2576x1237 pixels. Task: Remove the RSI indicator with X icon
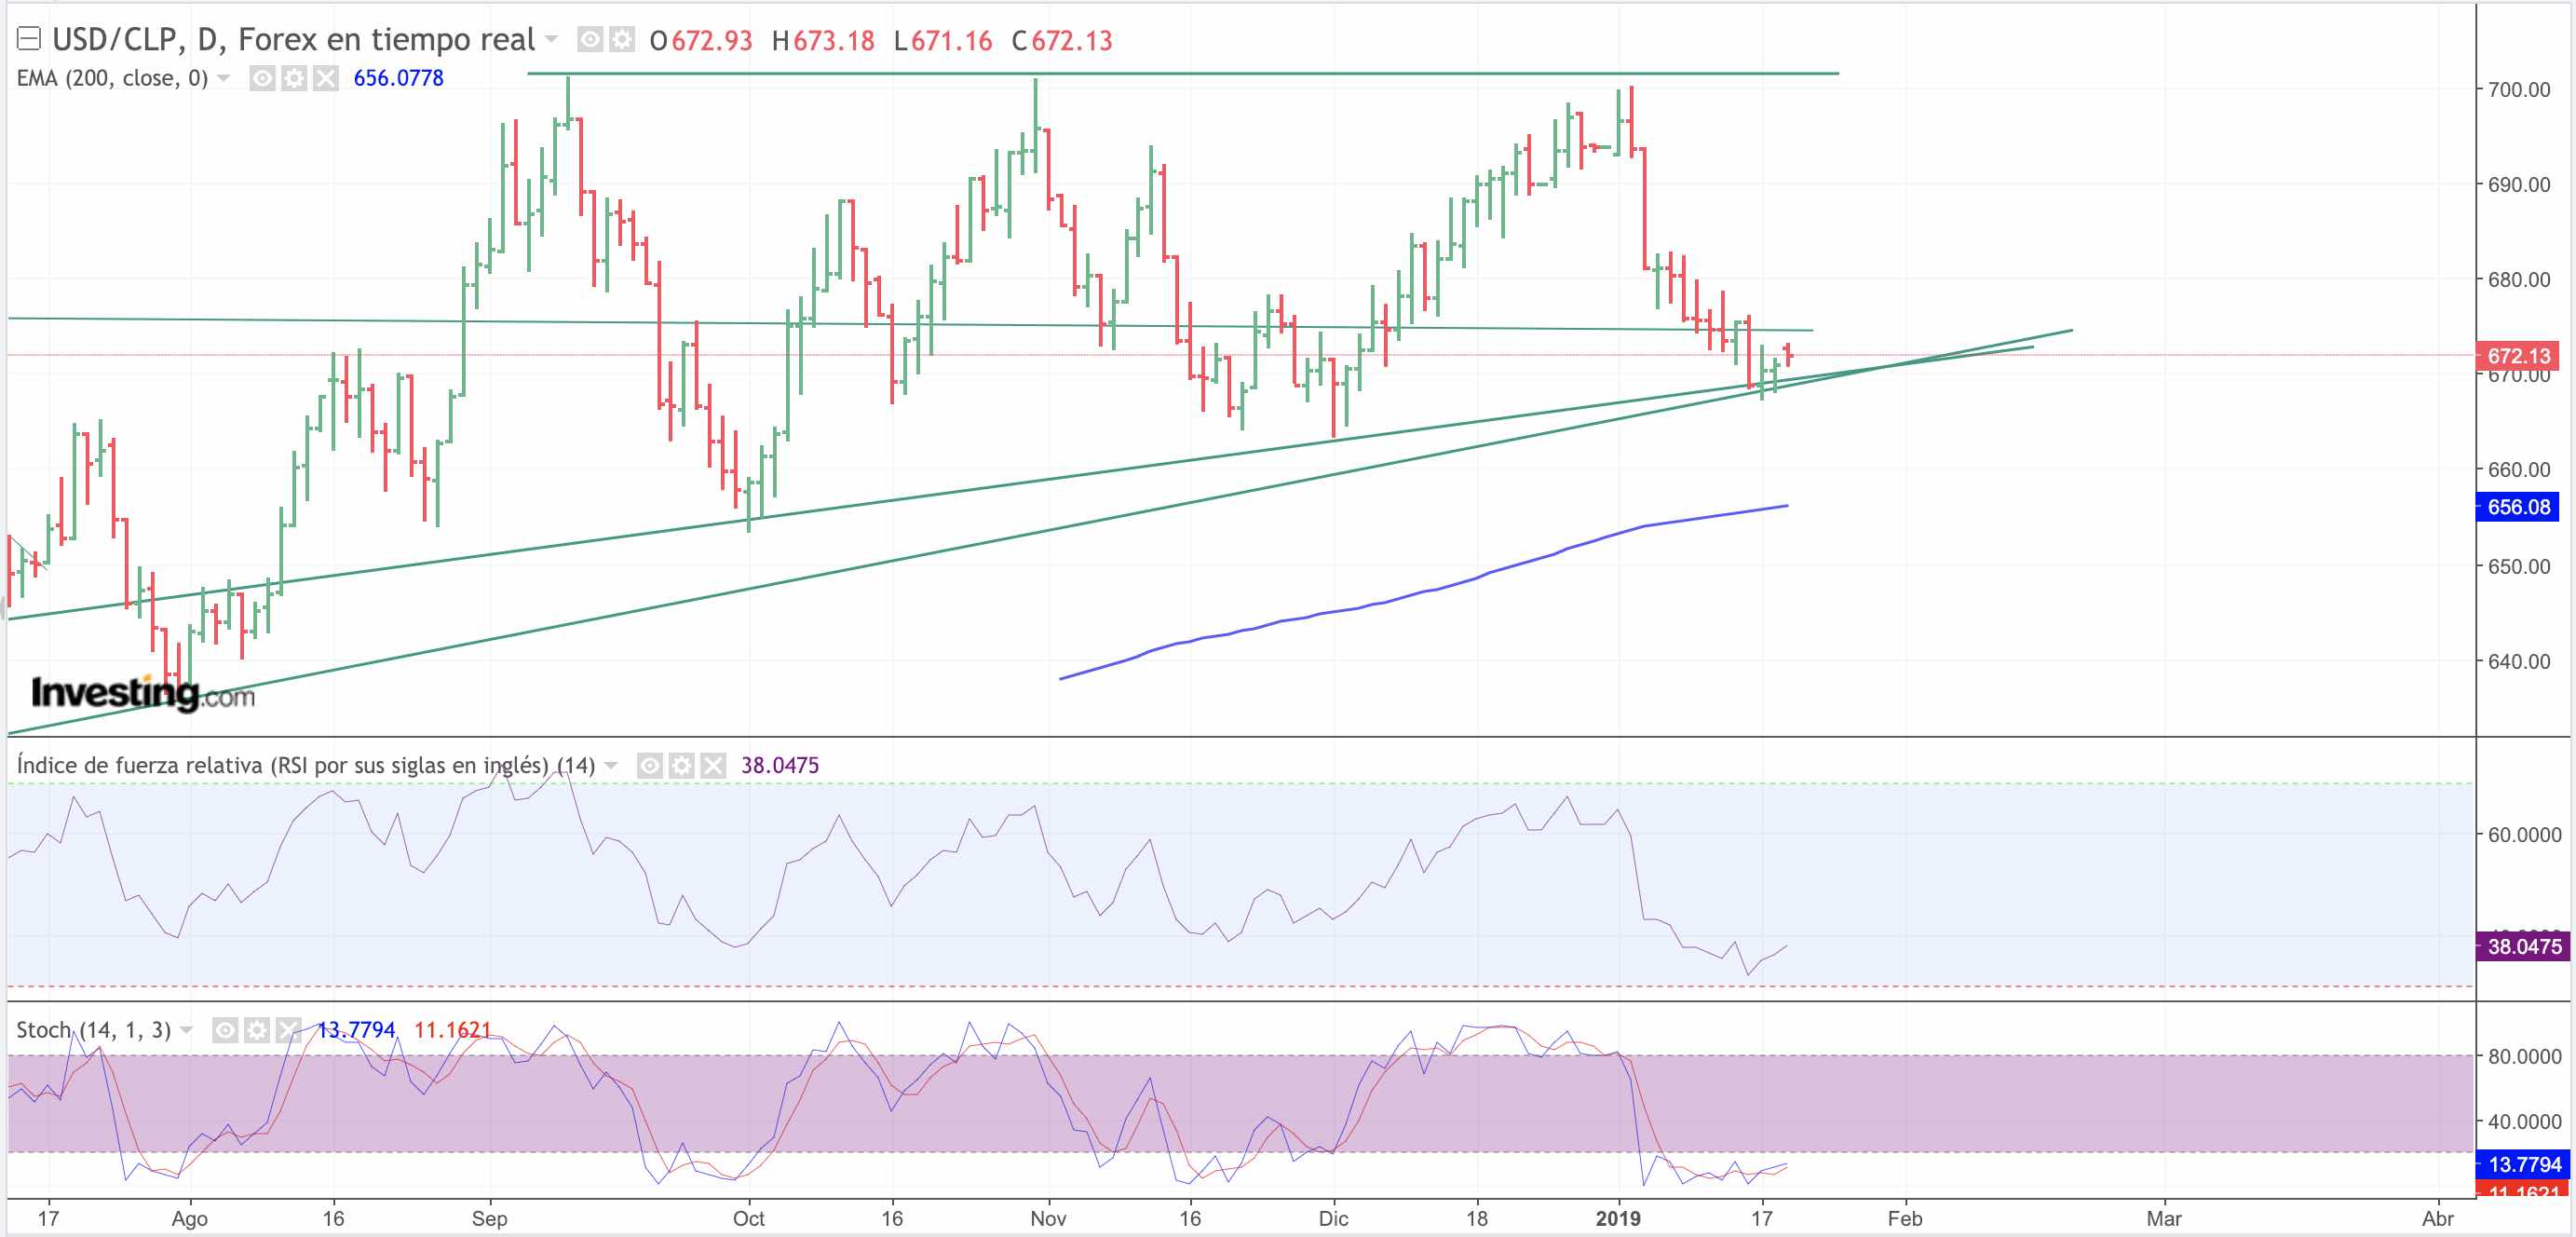tap(713, 766)
